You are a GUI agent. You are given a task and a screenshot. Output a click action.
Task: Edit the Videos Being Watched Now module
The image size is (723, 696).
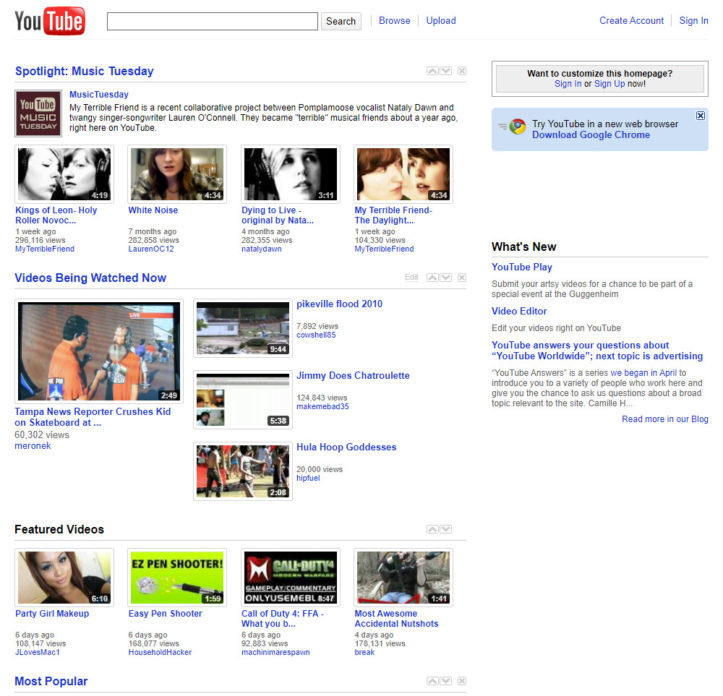[411, 277]
